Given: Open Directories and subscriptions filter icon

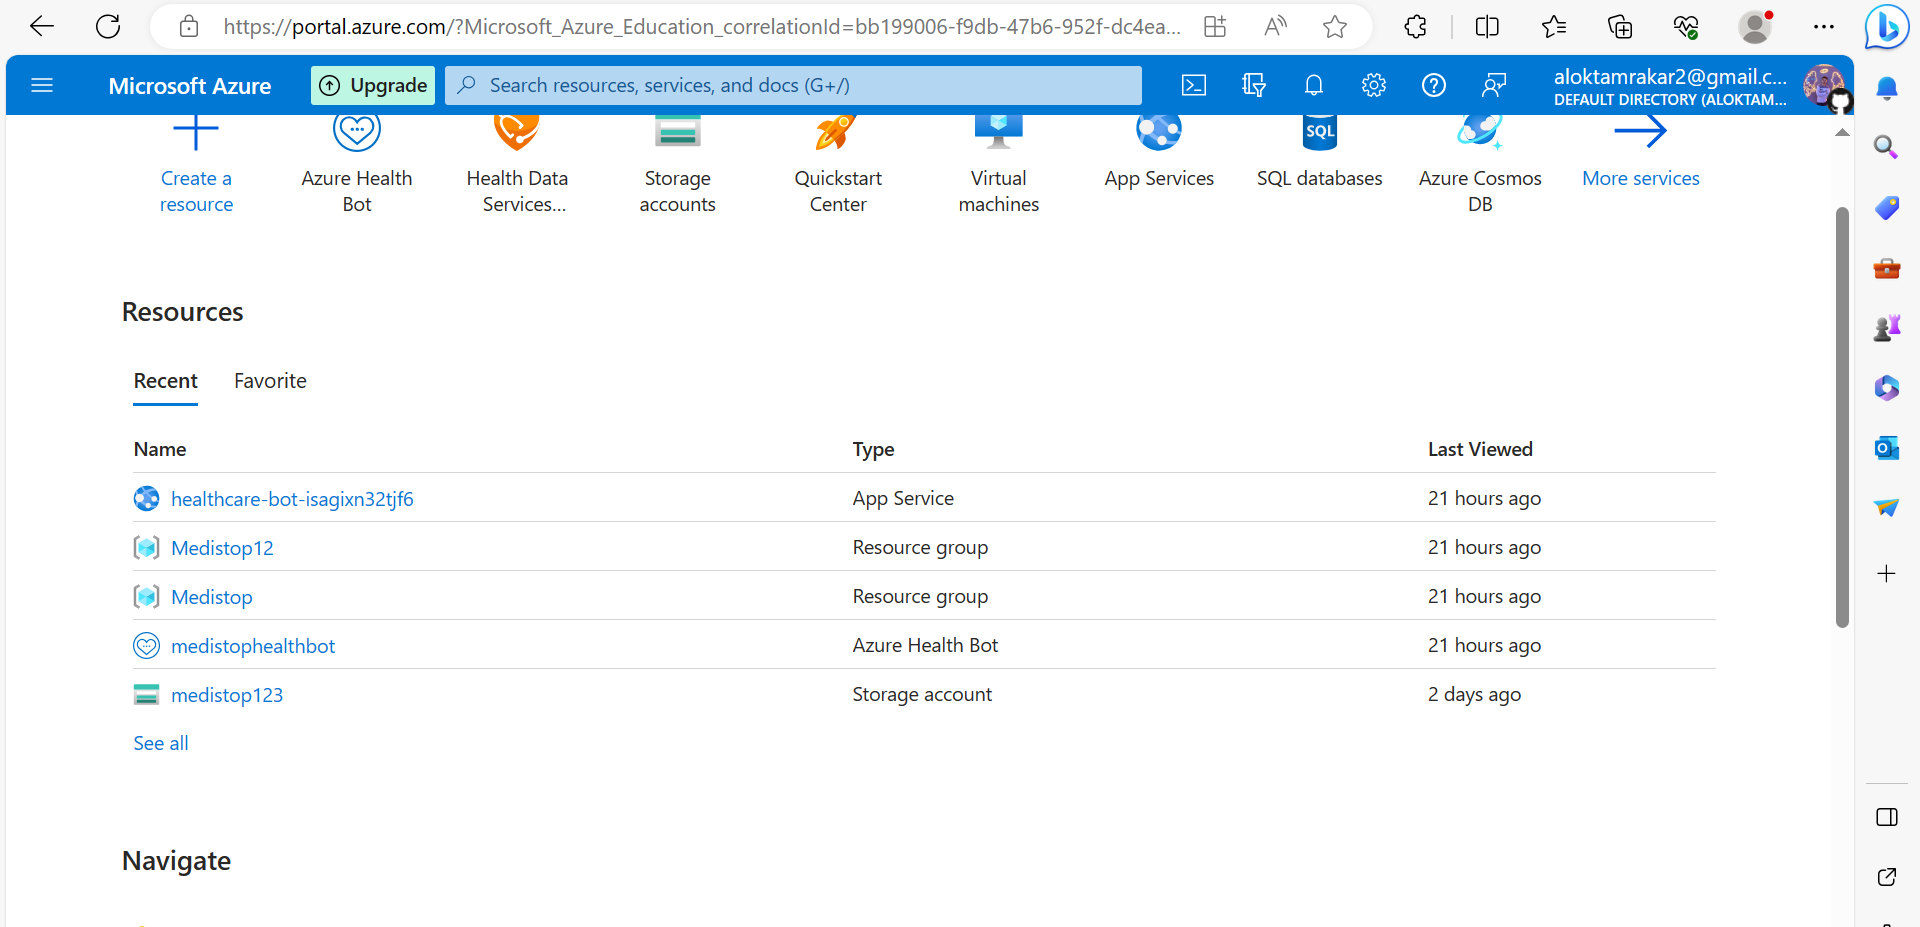Looking at the screenshot, I should click(x=1254, y=85).
